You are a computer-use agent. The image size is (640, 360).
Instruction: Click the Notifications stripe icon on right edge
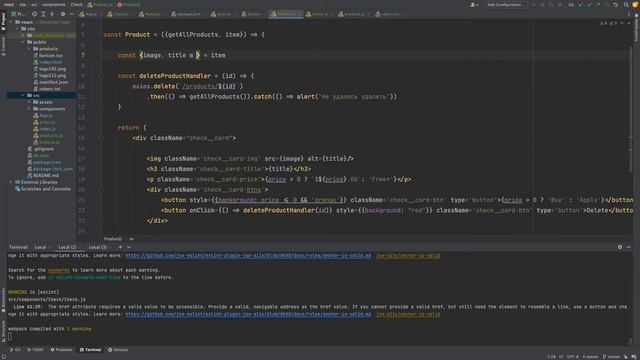636,28
